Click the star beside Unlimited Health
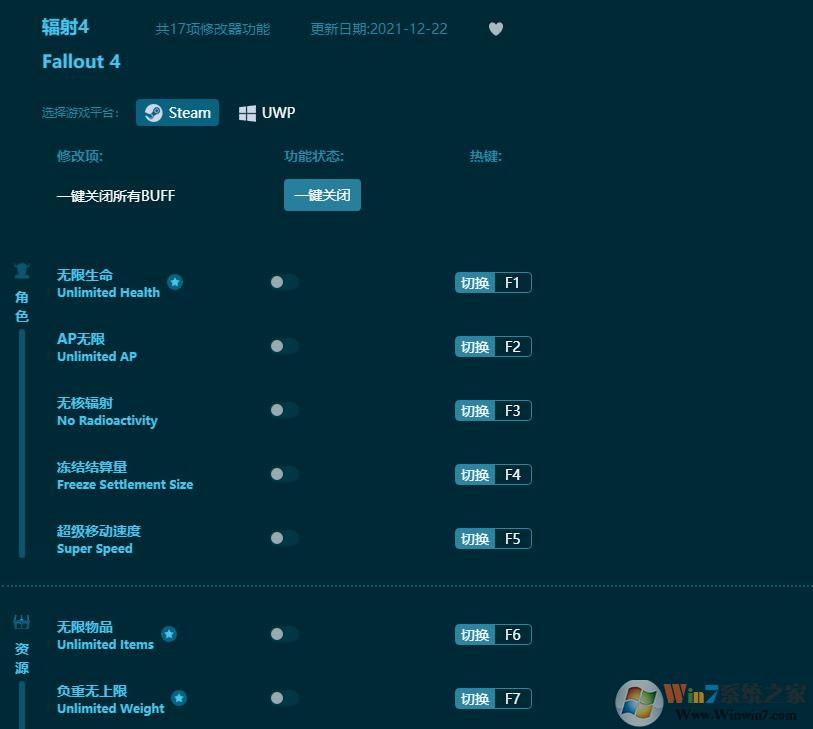This screenshot has height=729, width=813. click(x=176, y=282)
